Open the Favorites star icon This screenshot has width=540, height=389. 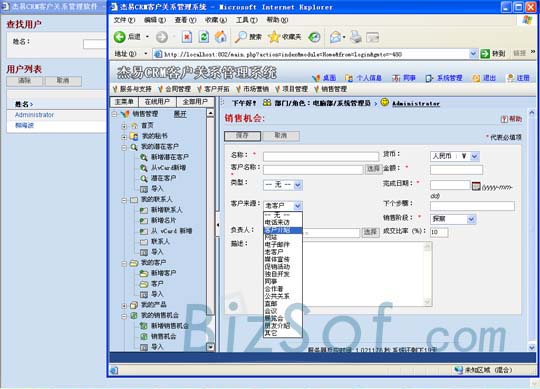coord(274,37)
